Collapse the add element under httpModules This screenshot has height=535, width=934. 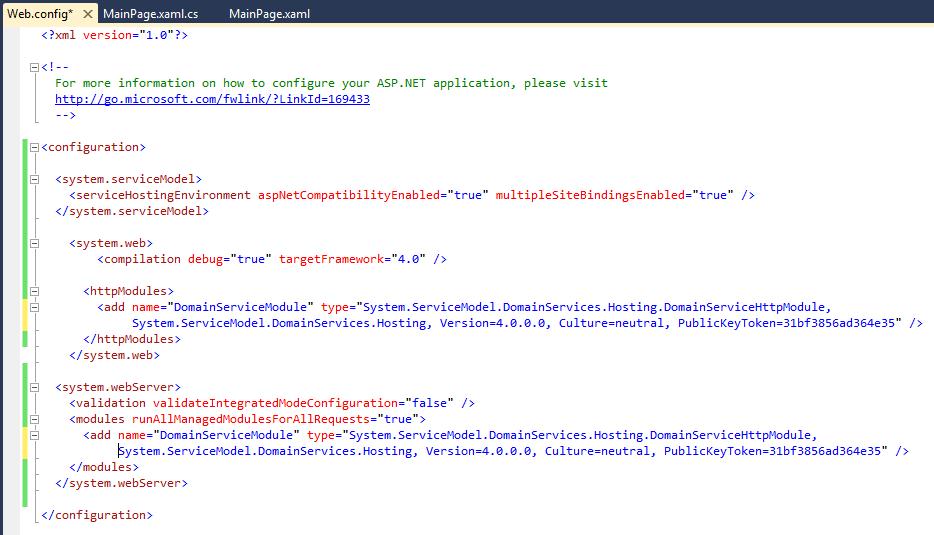point(35,307)
